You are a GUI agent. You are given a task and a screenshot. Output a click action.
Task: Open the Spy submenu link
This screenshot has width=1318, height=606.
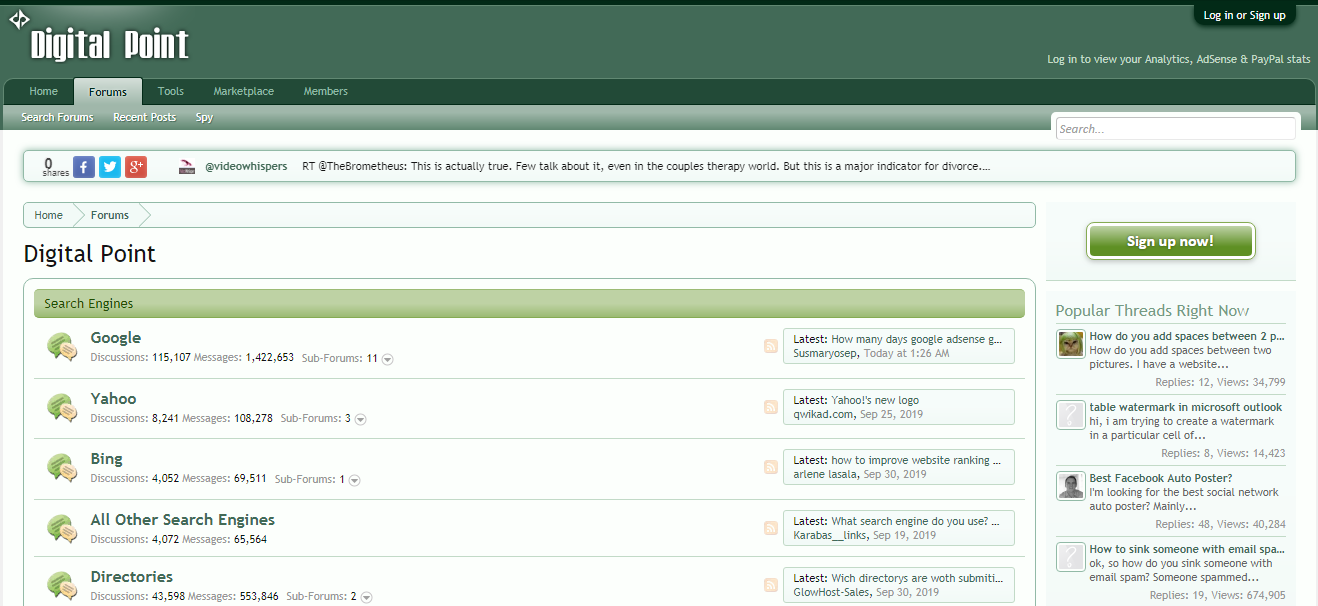(204, 117)
